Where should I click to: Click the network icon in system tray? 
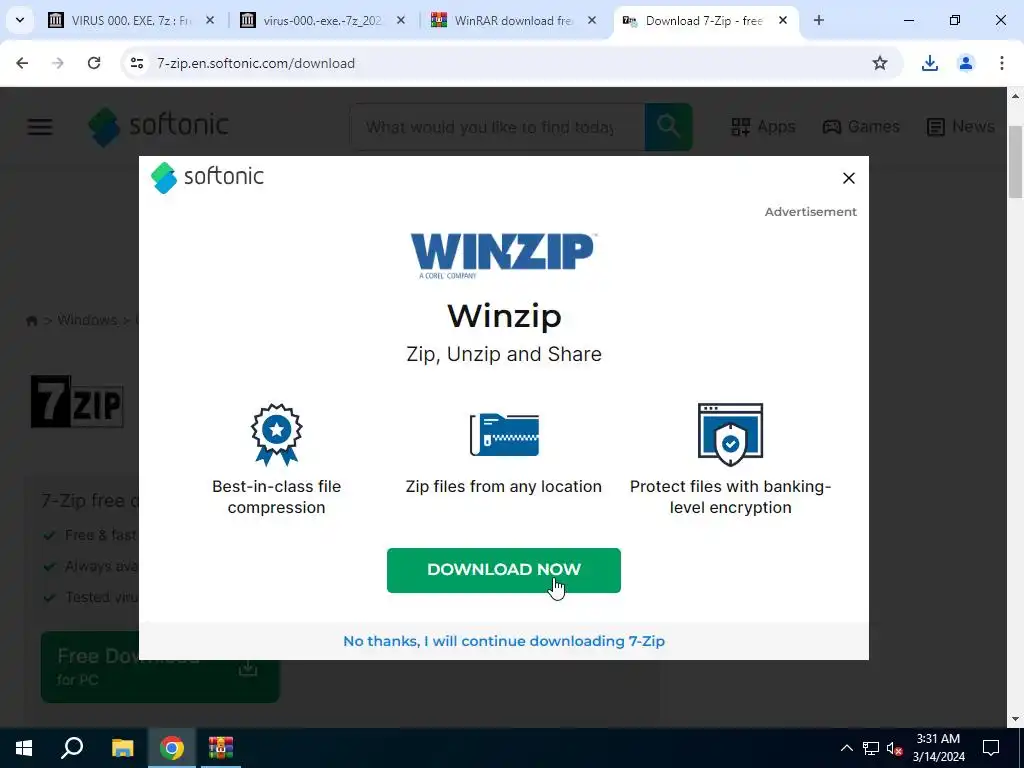click(871, 748)
